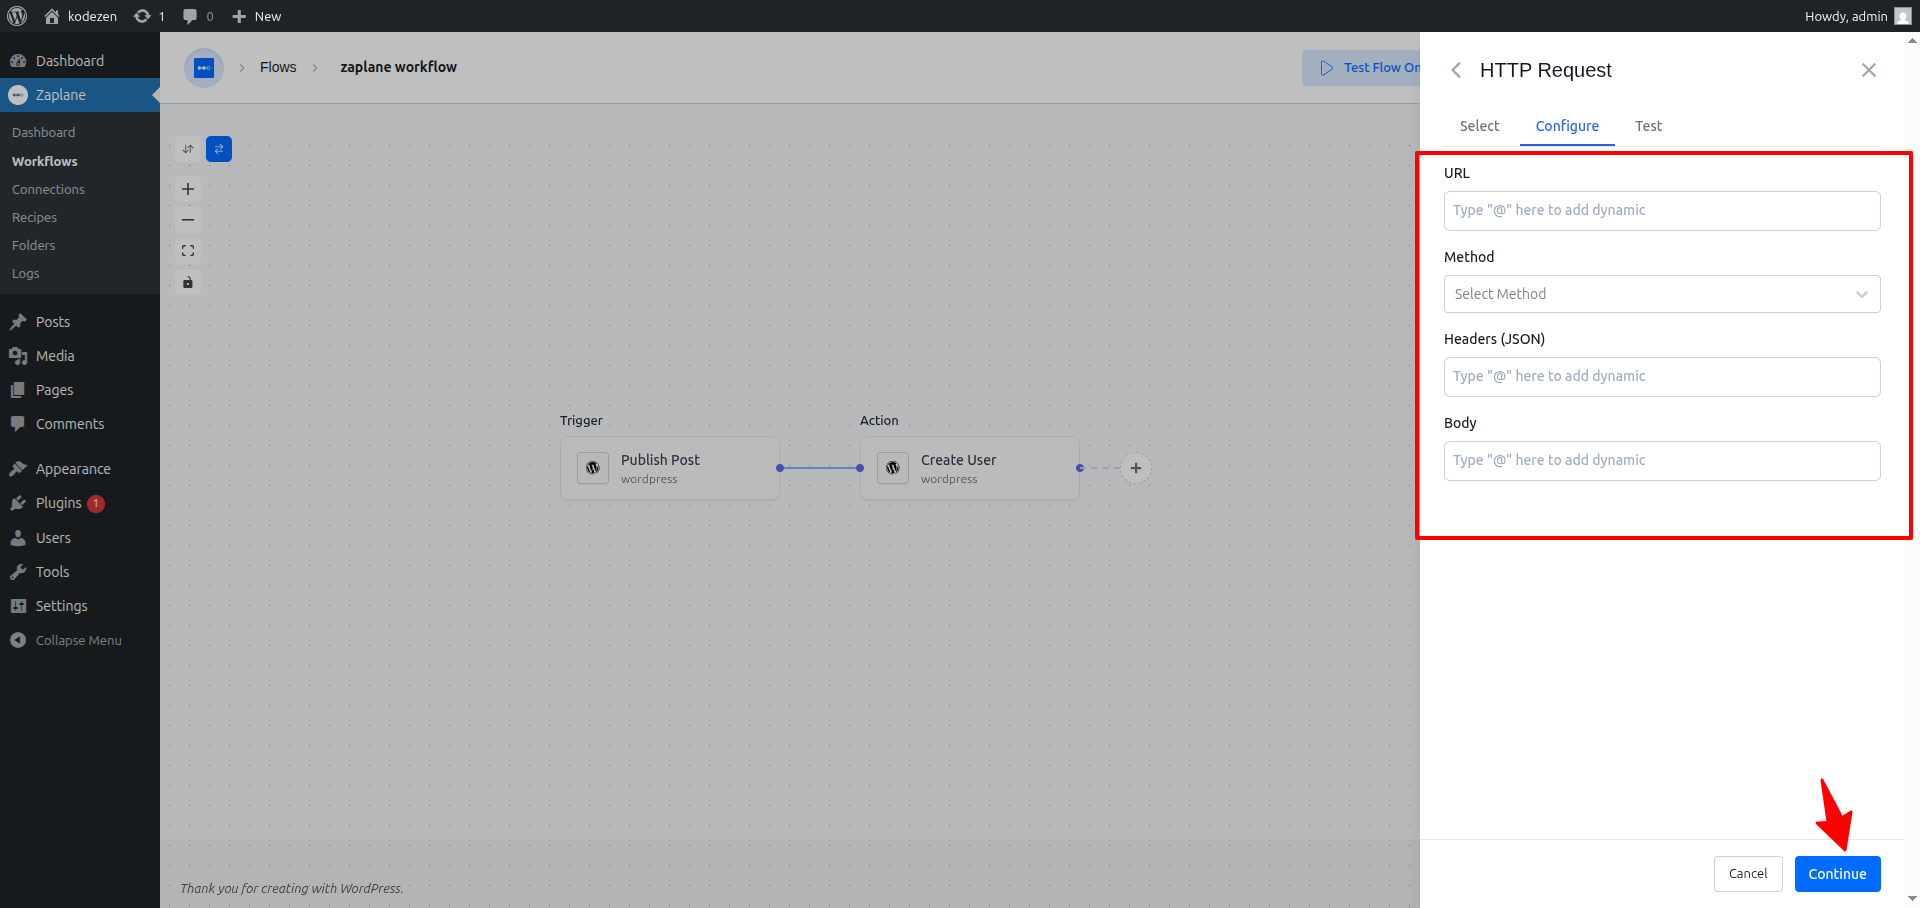1920x908 pixels.
Task: Toggle the canvas lock icon
Action: [x=188, y=282]
